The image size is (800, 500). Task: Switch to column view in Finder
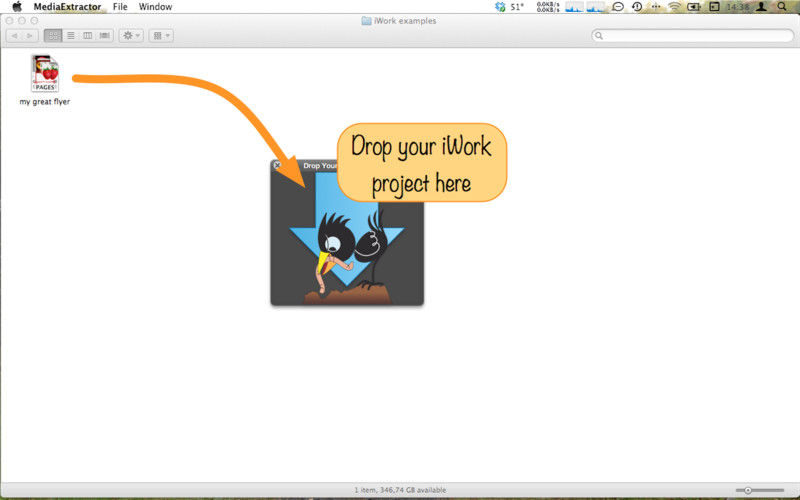pos(87,35)
